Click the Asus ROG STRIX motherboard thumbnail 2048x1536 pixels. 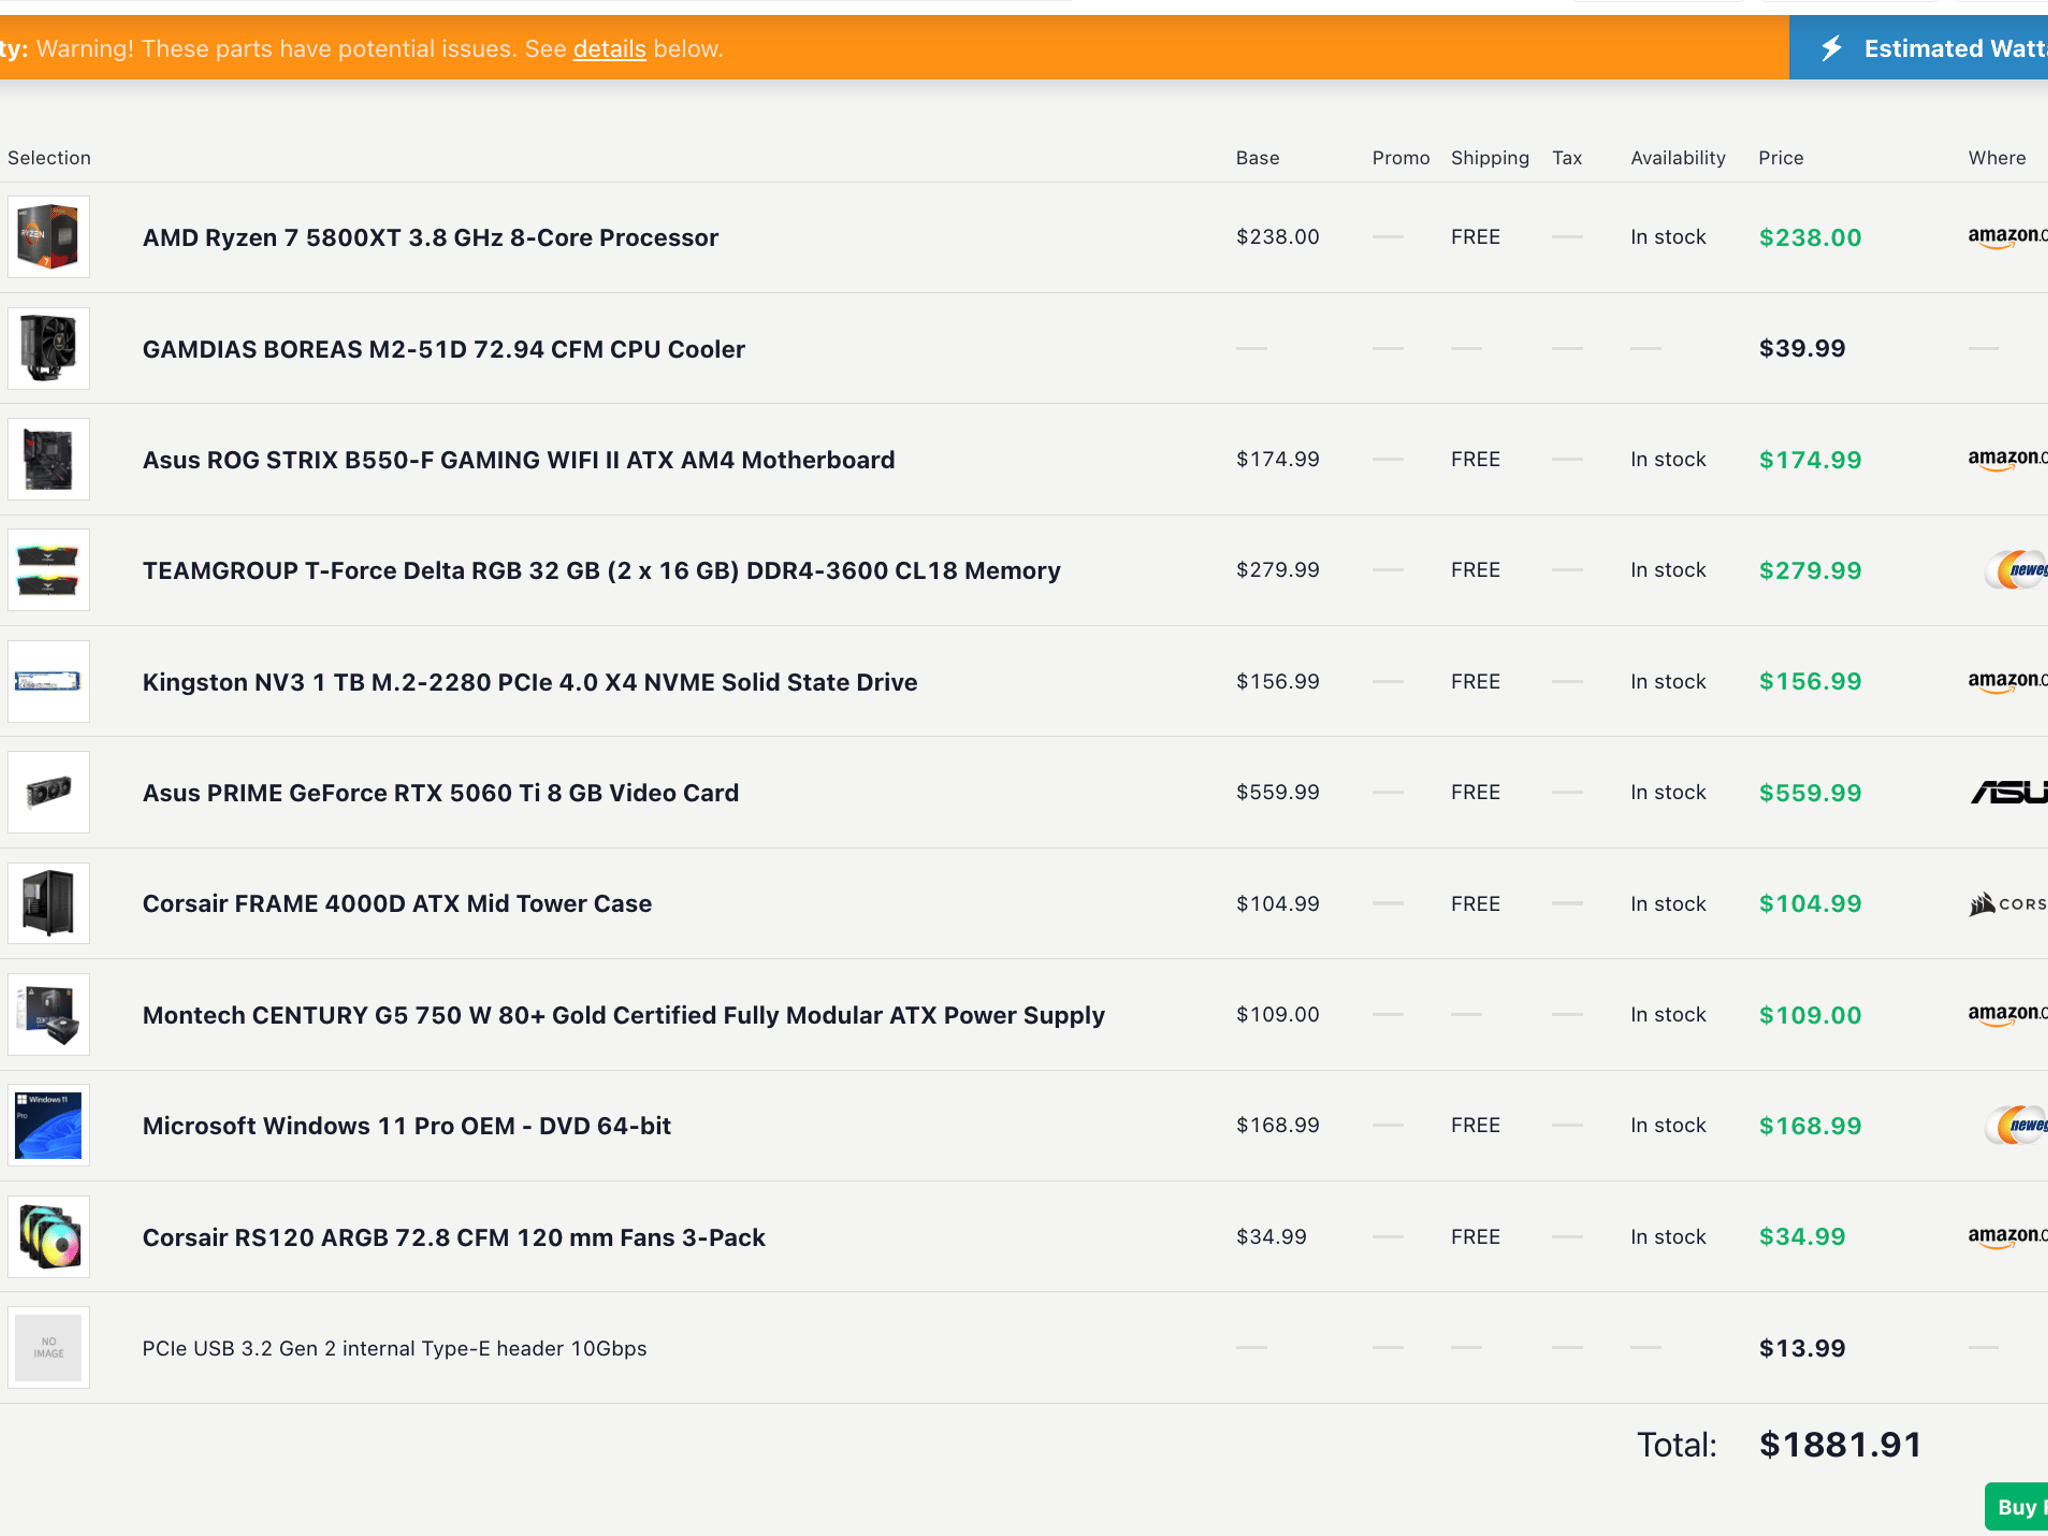tap(48, 459)
